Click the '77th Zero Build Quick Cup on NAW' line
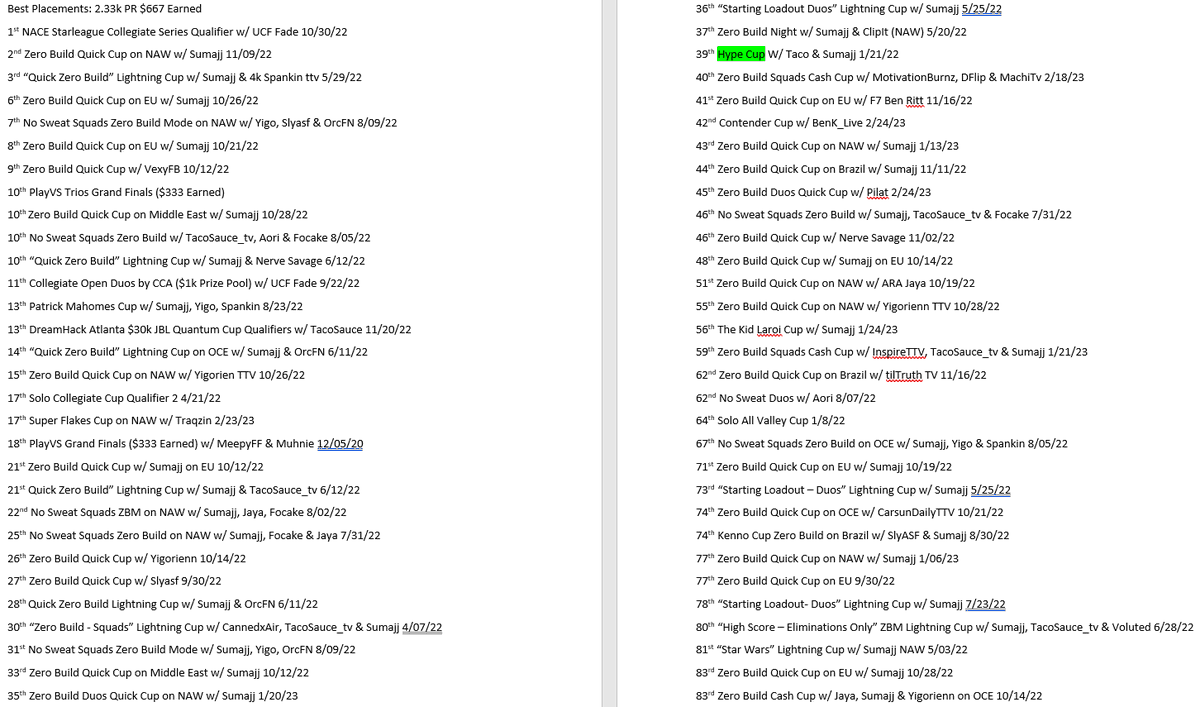 tap(827, 559)
